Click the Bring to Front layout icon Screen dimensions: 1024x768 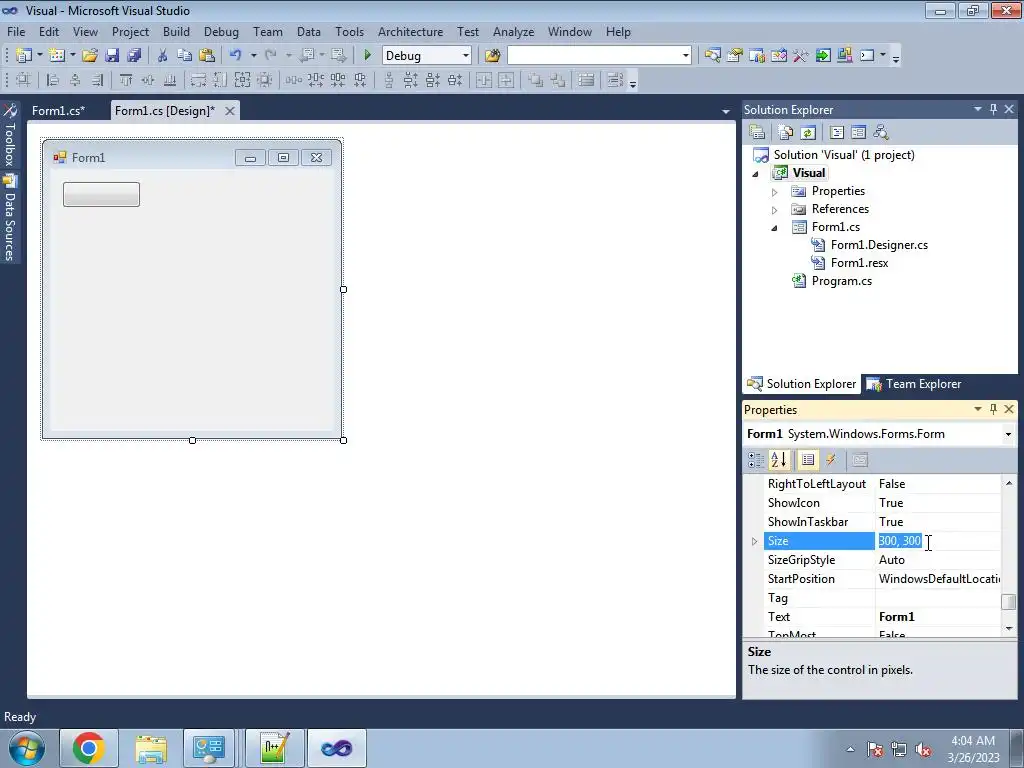point(535,80)
